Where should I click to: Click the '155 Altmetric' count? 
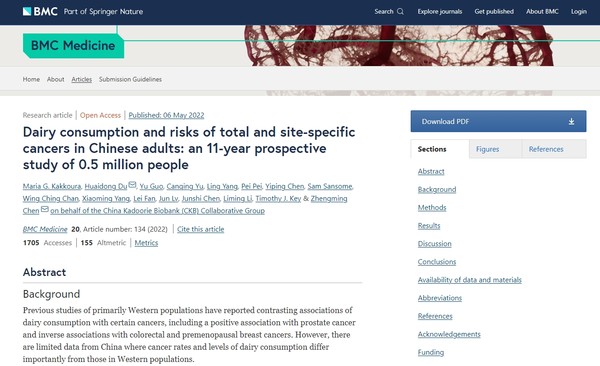pyautogui.click(x=103, y=243)
